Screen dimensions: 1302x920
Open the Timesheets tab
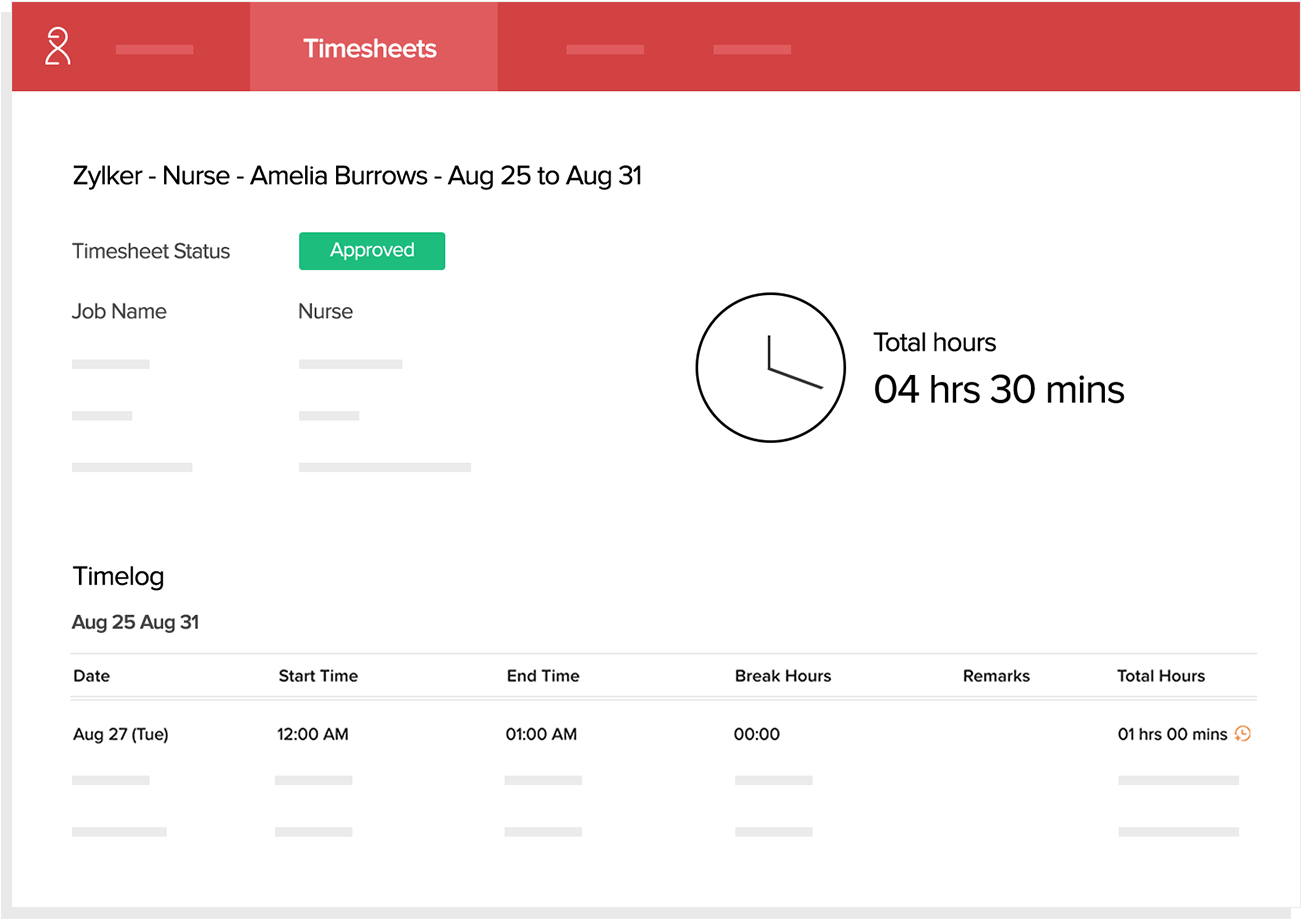(x=371, y=48)
